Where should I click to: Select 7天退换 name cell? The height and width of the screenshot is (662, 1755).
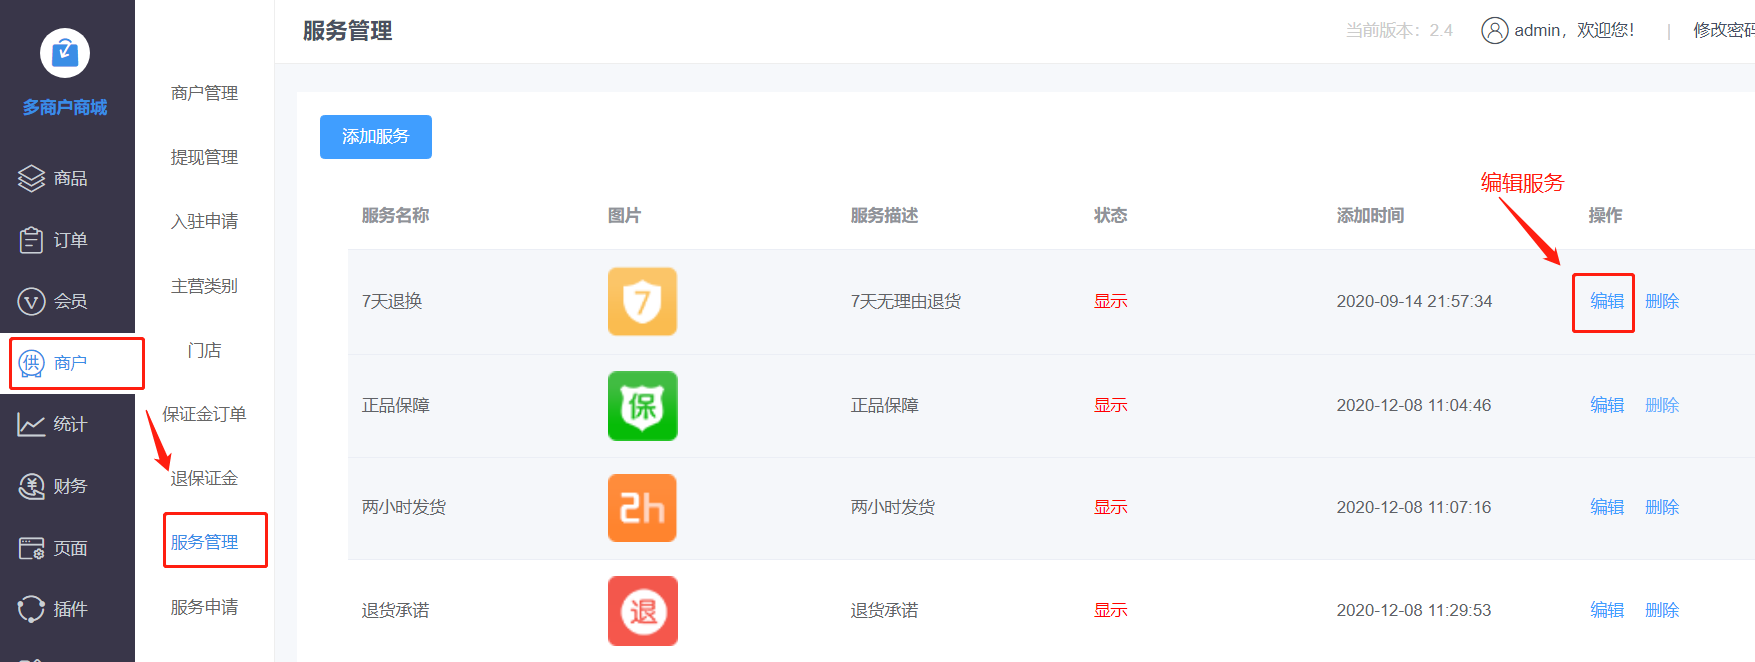click(392, 301)
